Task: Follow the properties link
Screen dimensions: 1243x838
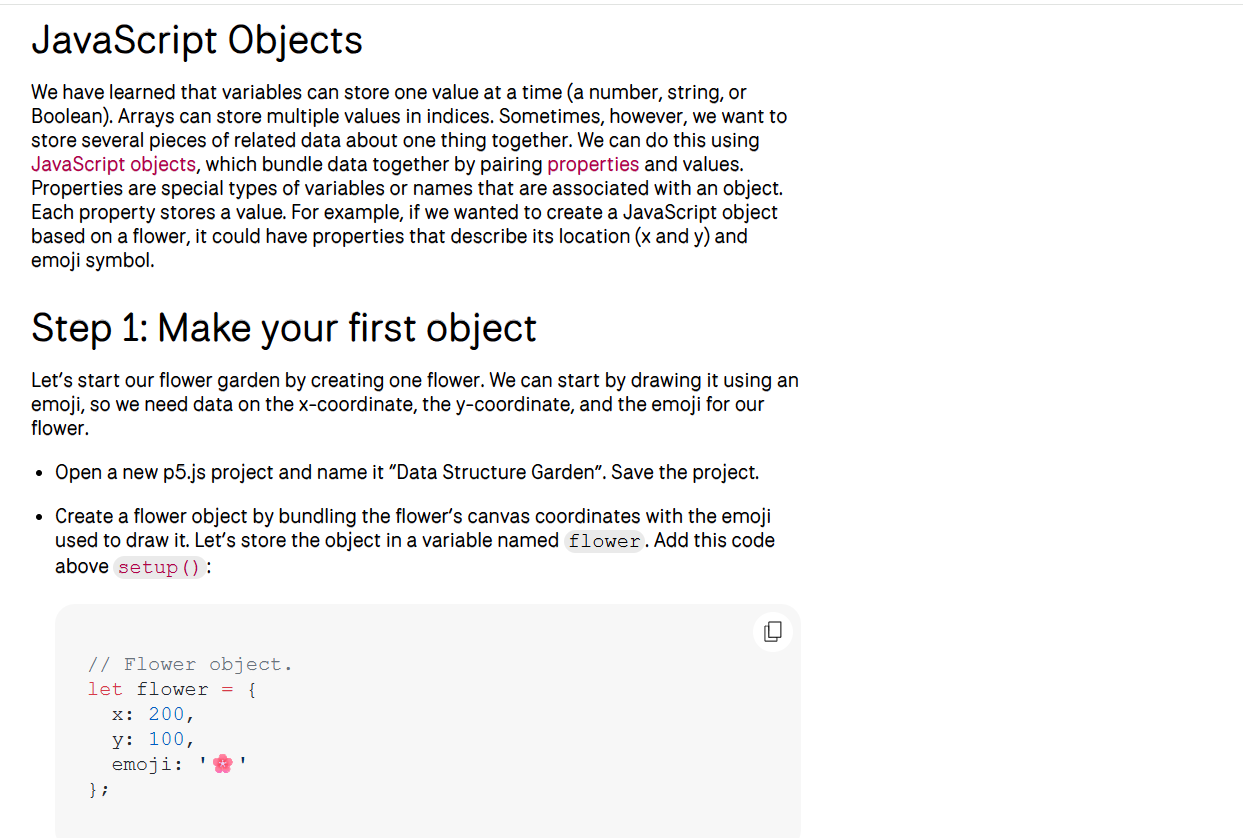Action: (593, 164)
